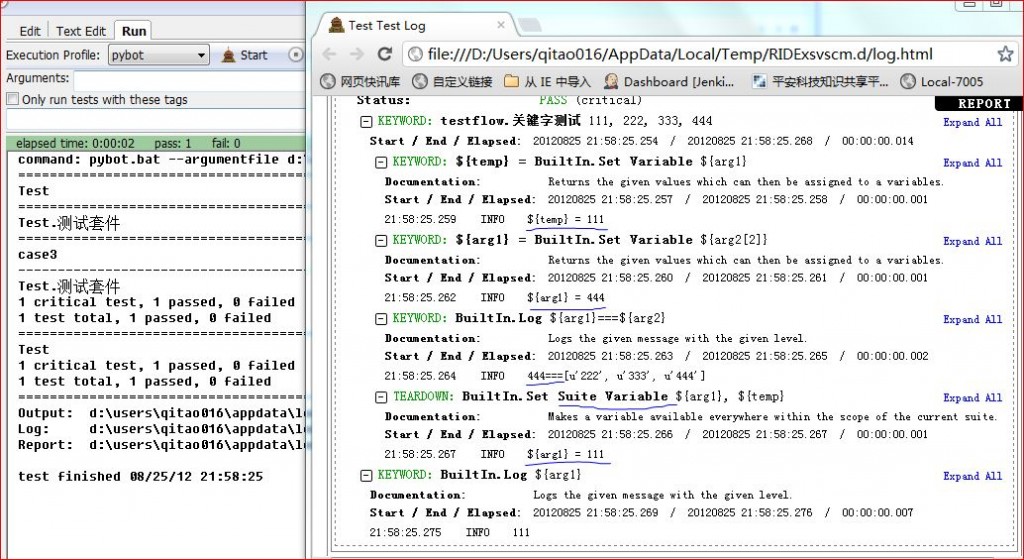Switch to the Text Edit tab

tap(80, 31)
